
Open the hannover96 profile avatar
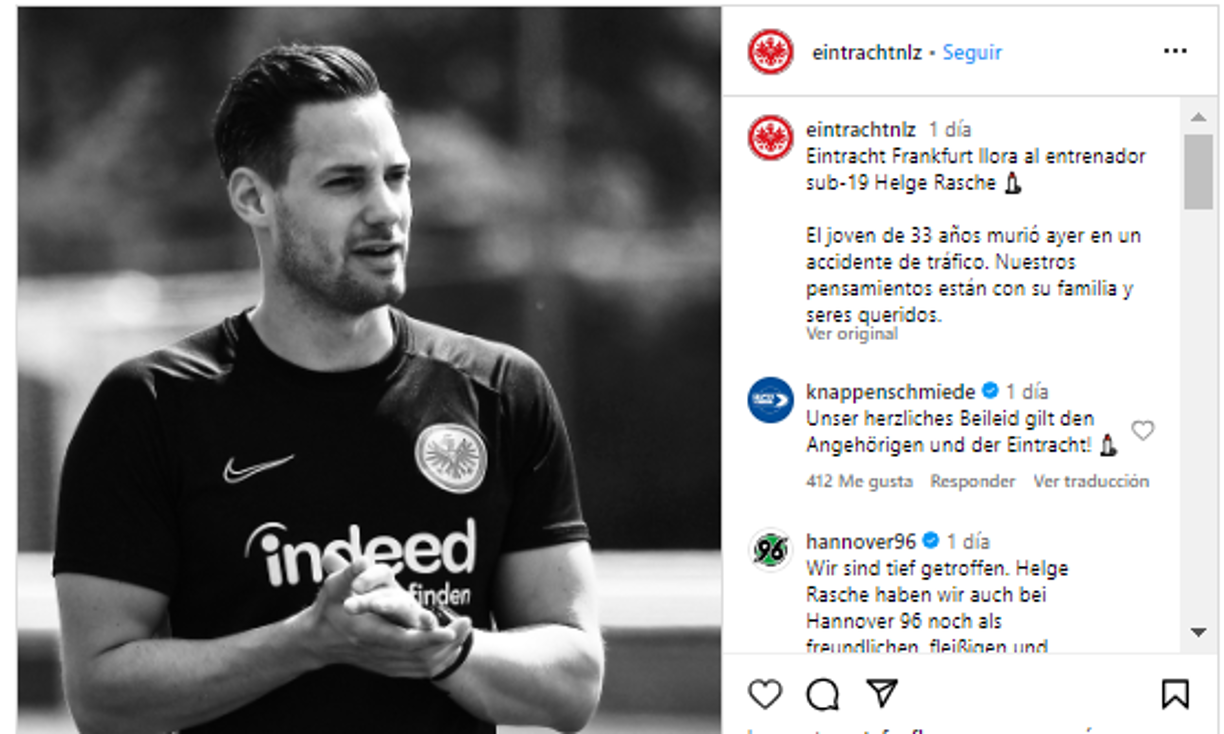pos(771,550)
